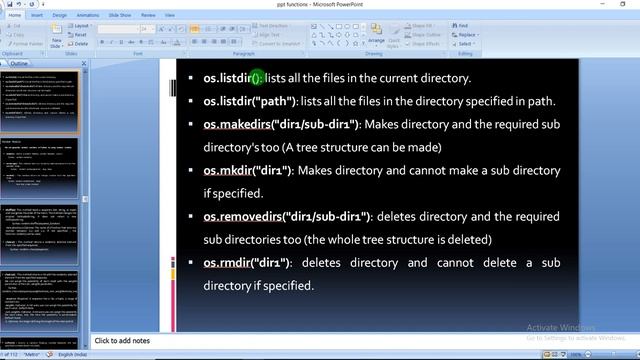This screenshot has width=640, height=360.
Task: Toggle Align Text Right
Action: [x=214, y=42]
